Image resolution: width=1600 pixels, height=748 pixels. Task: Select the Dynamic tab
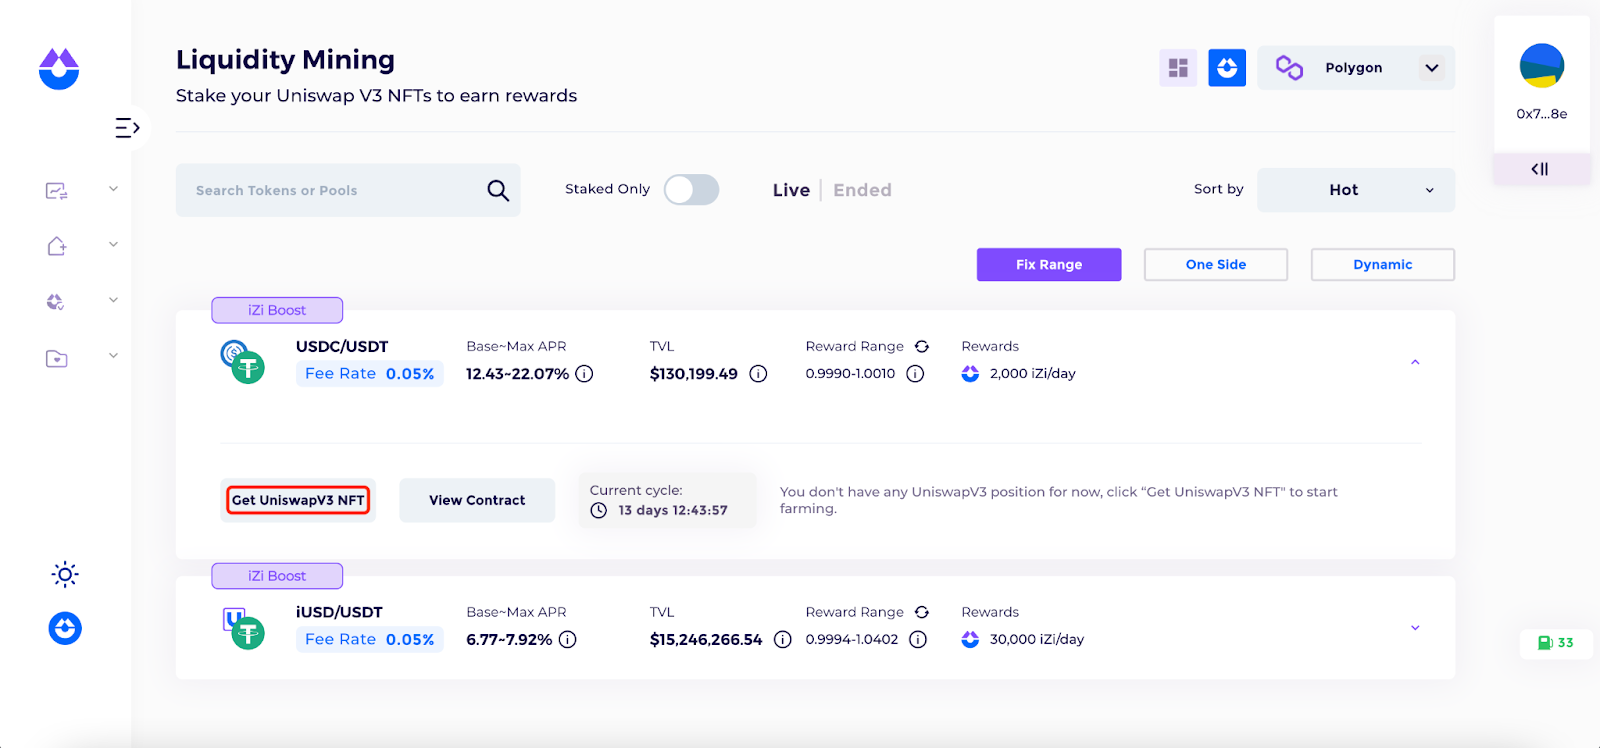1383,265
